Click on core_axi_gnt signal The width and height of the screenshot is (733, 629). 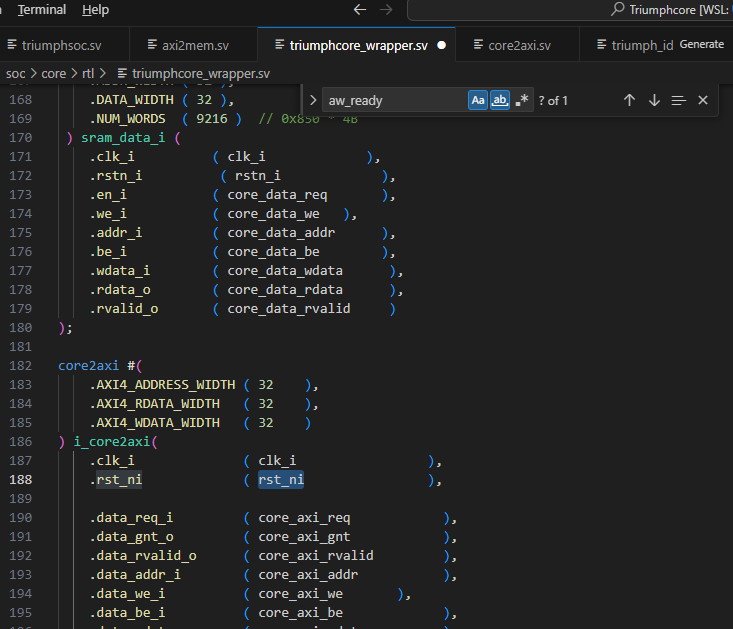click(x=304, y=537)
